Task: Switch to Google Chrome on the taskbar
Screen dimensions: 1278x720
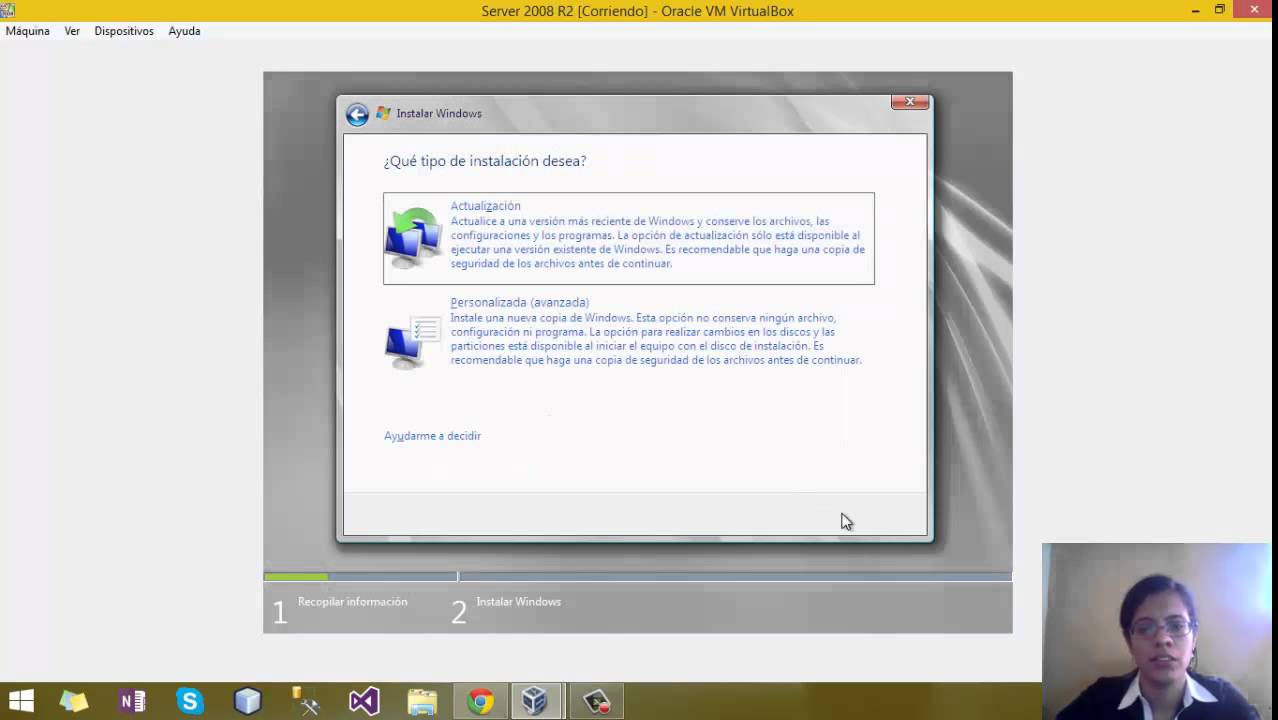Action: tap(481, 701)
